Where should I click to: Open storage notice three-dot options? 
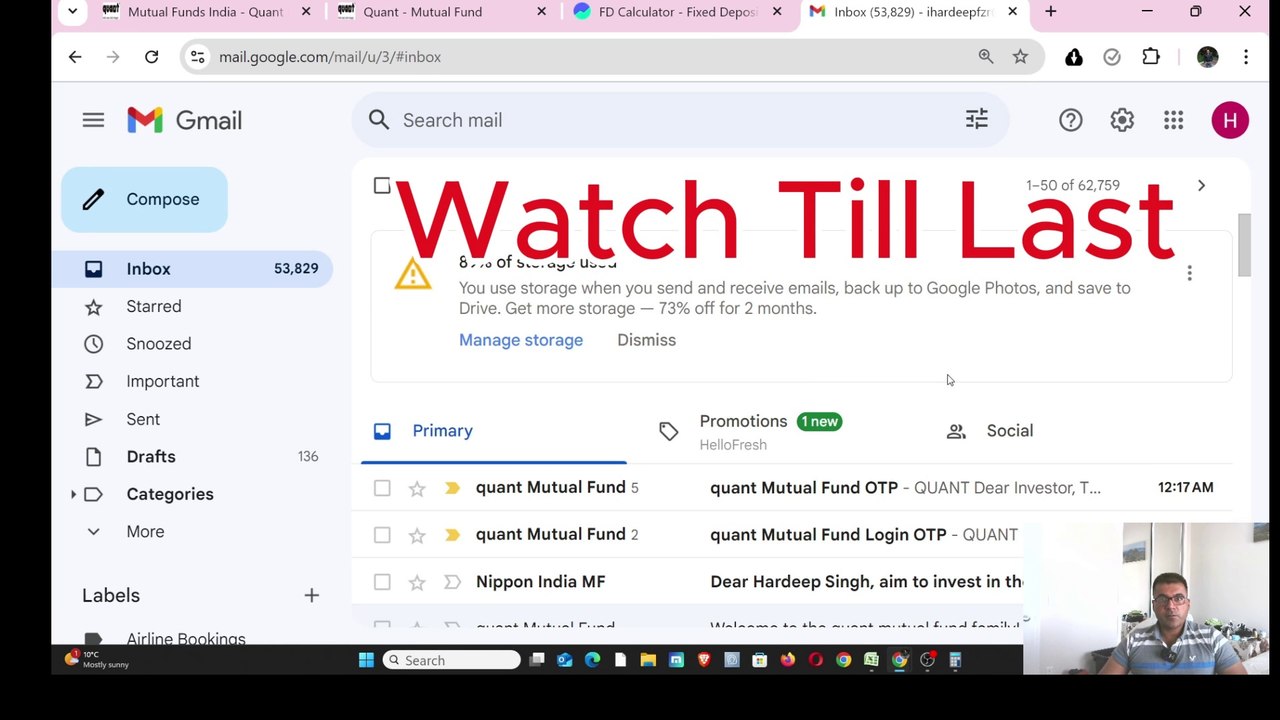coord(1189,273)
